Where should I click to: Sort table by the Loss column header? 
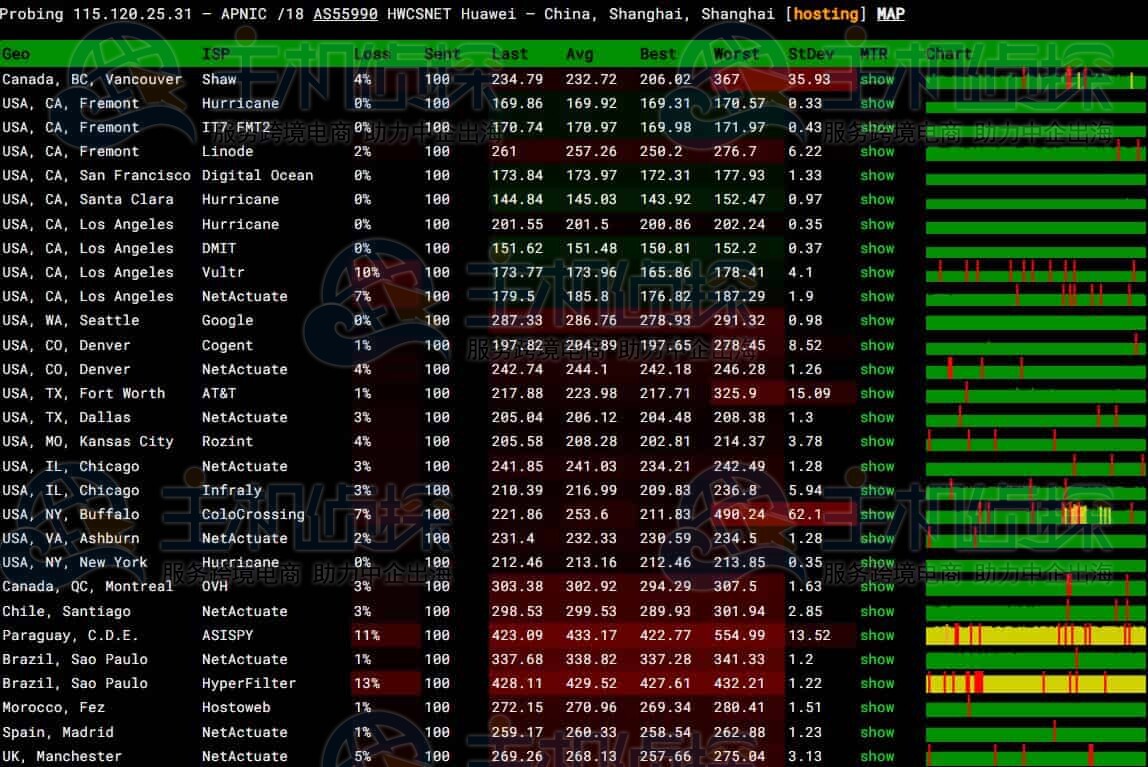[372, 54]
